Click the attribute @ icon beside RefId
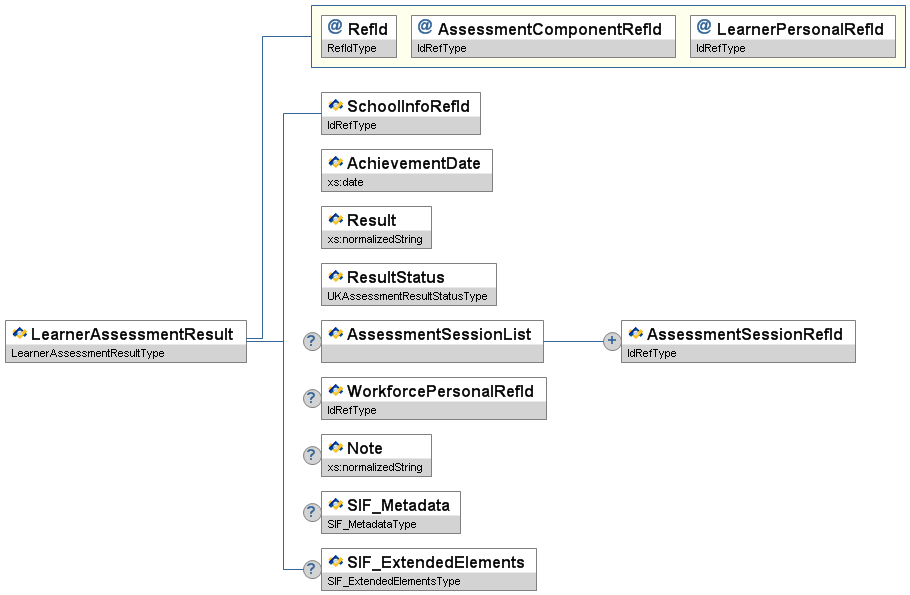Screen dimensions: 910x595 pyautogui.click(x=335, y=28)
